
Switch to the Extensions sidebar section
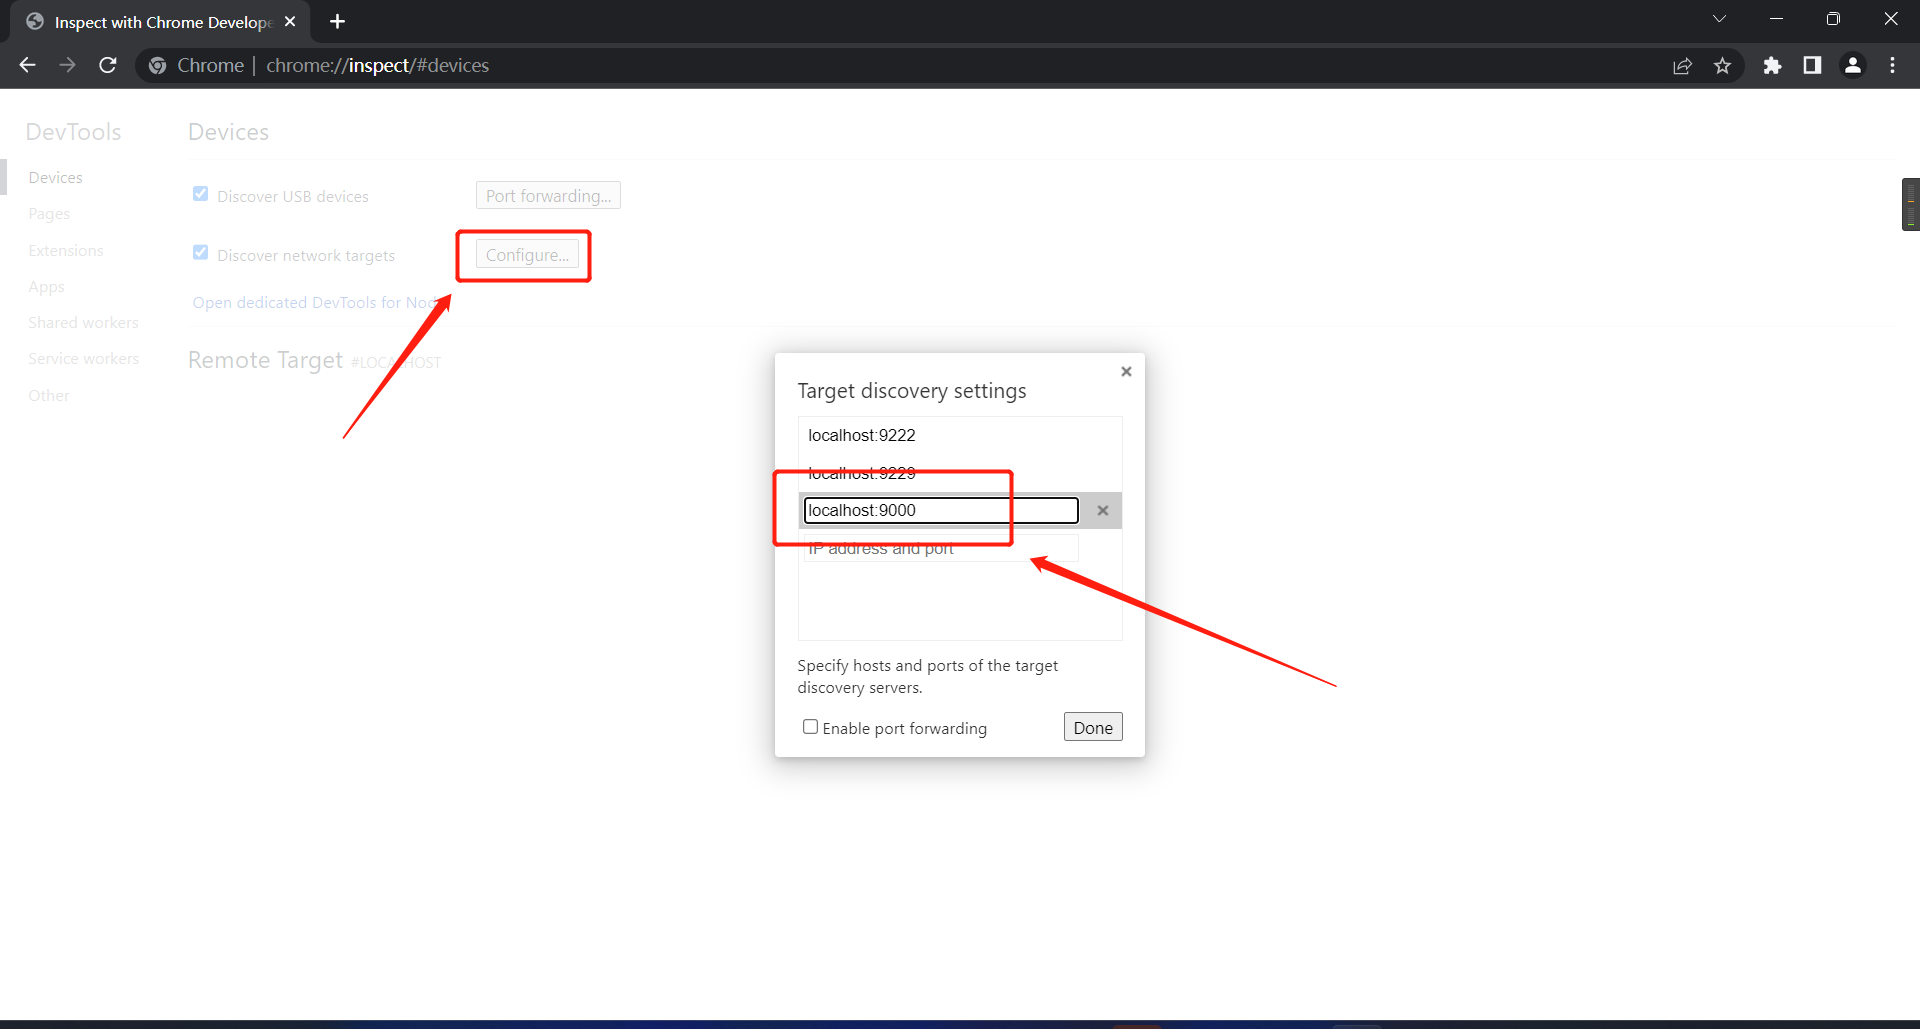[66, 250]
